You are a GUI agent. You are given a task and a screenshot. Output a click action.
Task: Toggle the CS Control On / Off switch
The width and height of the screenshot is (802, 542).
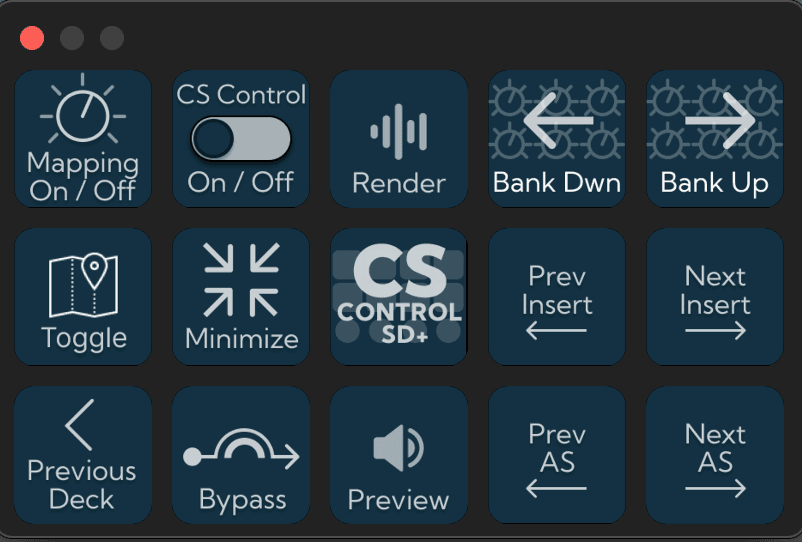tap(240, 139)
